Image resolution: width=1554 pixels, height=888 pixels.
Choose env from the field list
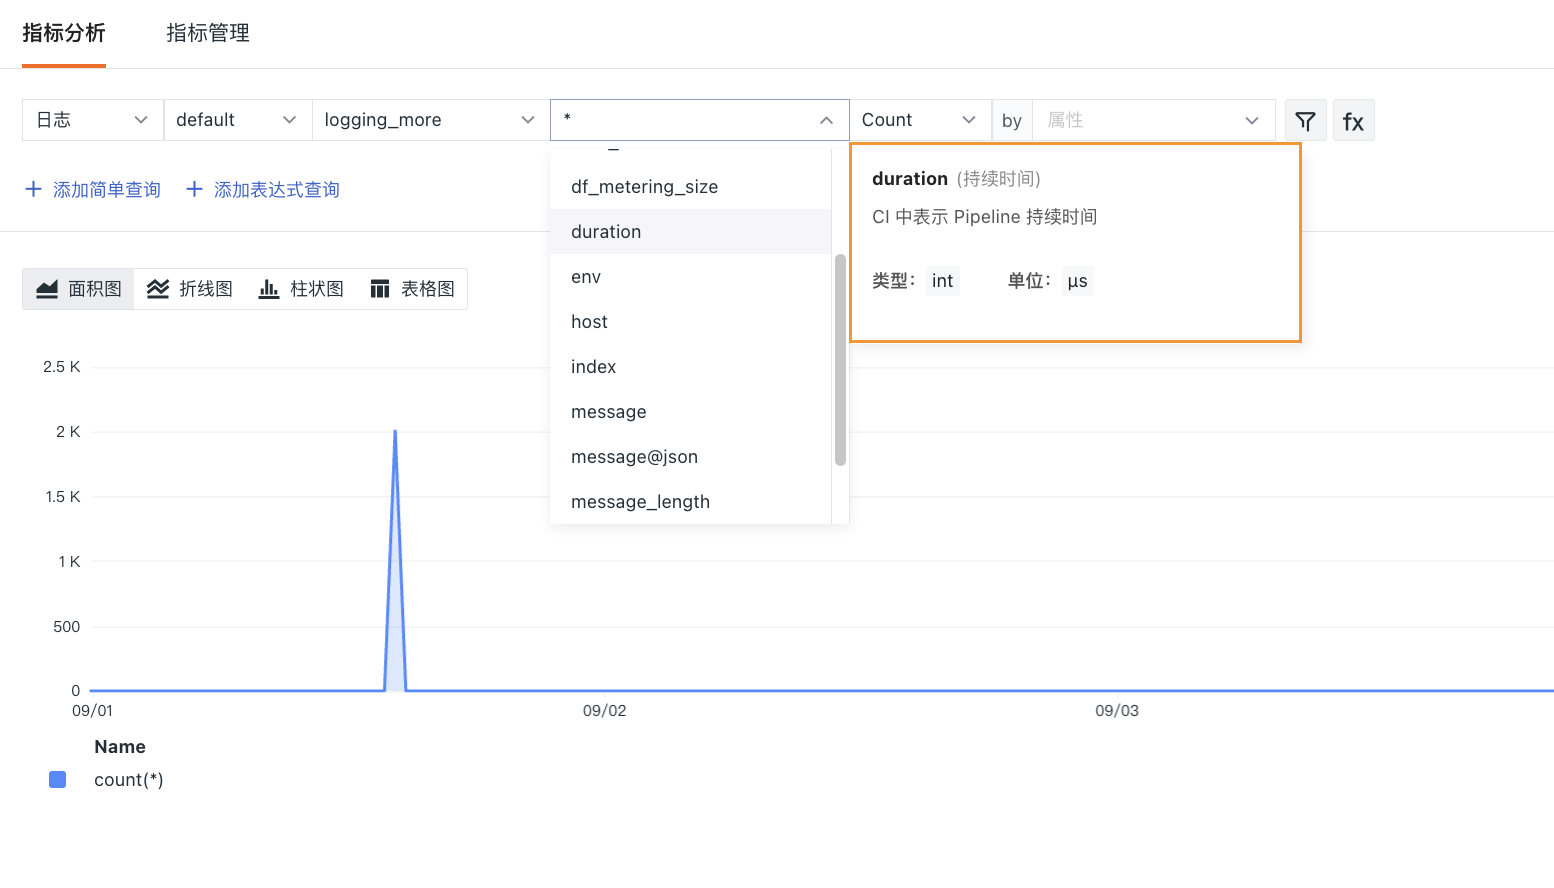[690, 277]
